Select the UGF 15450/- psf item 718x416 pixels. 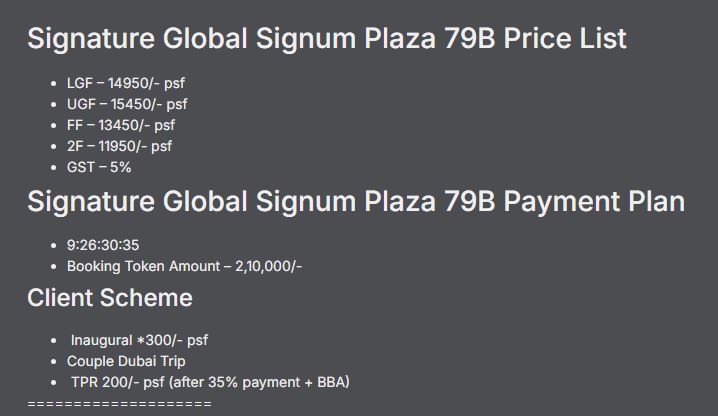(127, 104)
